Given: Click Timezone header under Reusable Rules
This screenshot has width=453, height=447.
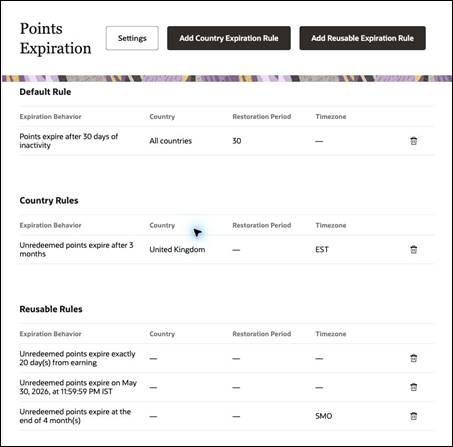Looking at the screenshot, I should [331, 334].
